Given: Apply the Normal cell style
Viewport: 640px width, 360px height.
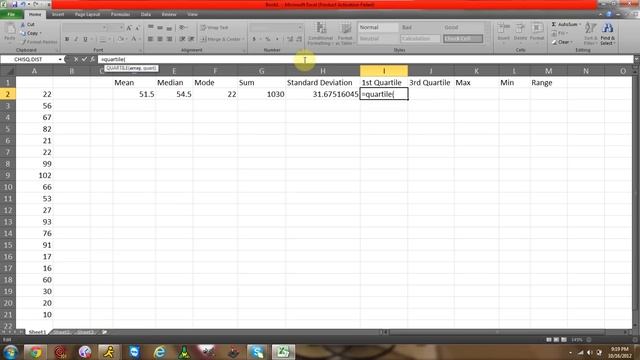Looking at the screenshot, I should (378, 27).
